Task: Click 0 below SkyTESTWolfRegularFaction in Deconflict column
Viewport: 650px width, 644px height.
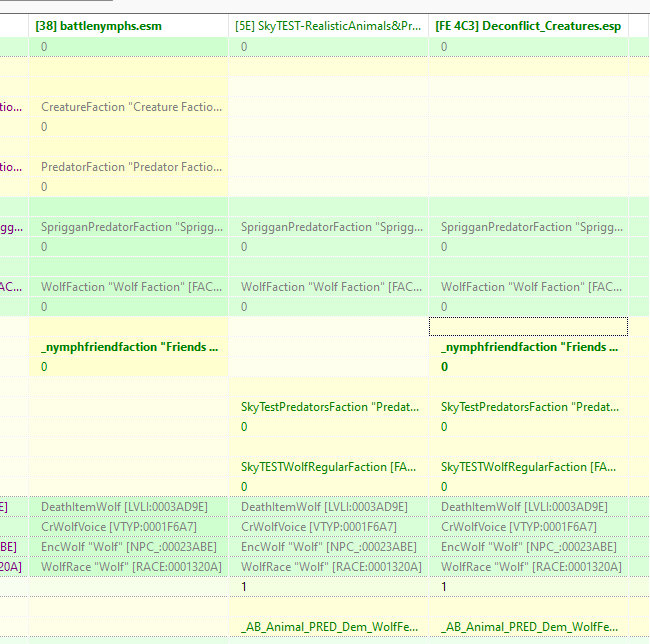Action: coord(529,487)
